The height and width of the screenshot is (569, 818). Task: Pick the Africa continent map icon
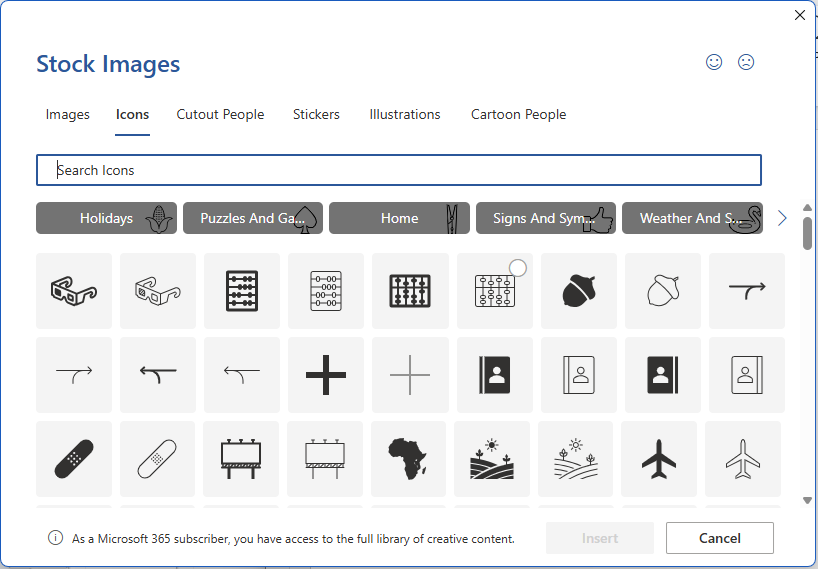click(x=408, y=458)
